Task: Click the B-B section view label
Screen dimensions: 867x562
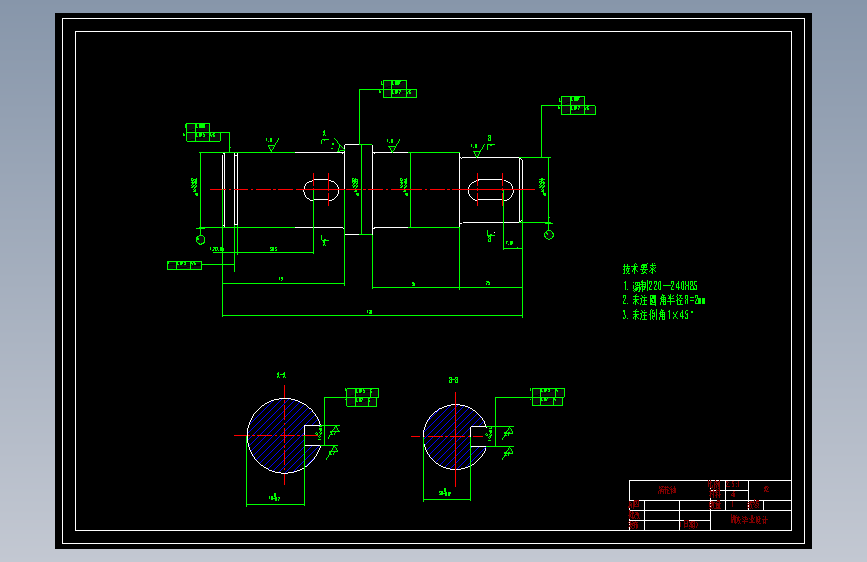Action: [453, 380]
